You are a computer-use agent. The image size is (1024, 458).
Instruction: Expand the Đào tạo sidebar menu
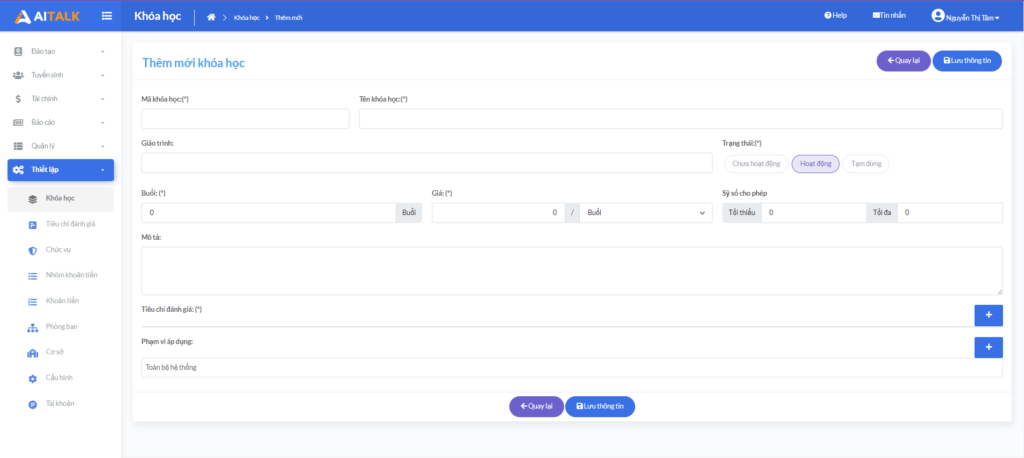pos(60,51)
